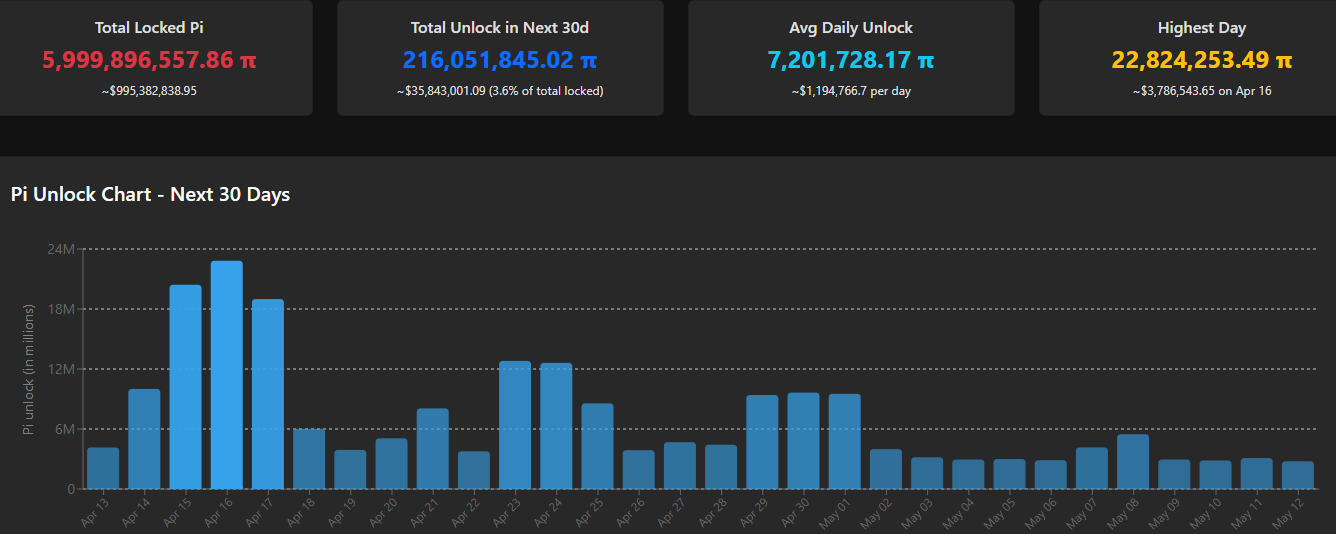Select the Apr 14 bar
This screenshot has height=534, width=1336.
click(x=144, y=439)
